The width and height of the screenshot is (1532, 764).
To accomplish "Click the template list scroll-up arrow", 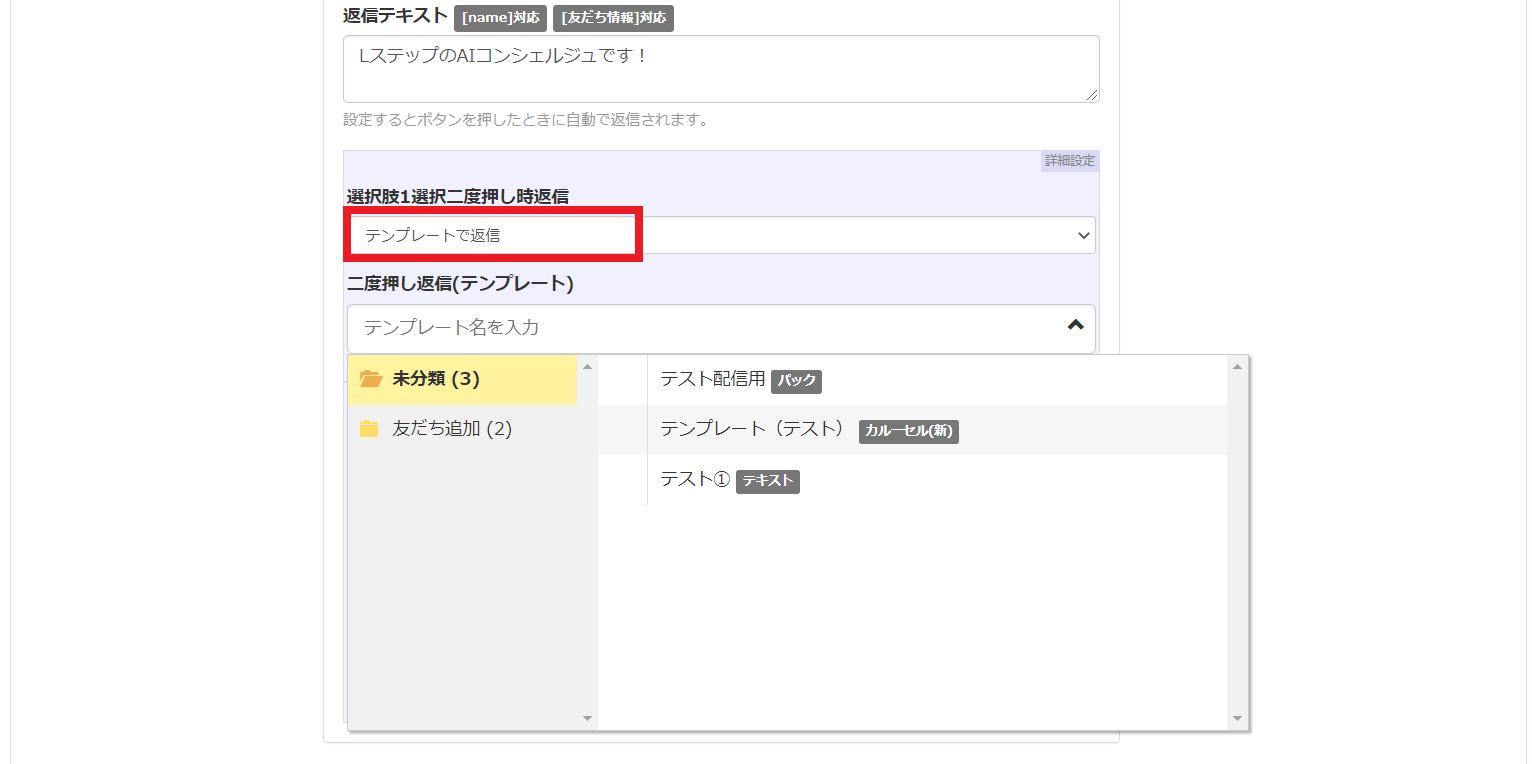I will click(1238, 366).
